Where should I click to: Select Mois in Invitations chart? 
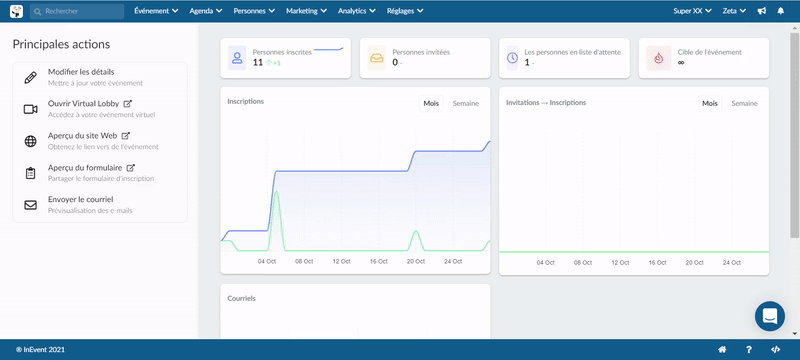[x=710, y=104]
